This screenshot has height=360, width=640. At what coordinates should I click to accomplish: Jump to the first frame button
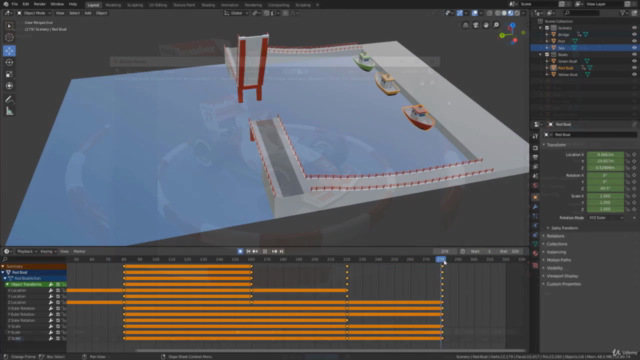(x=248, y=251)
